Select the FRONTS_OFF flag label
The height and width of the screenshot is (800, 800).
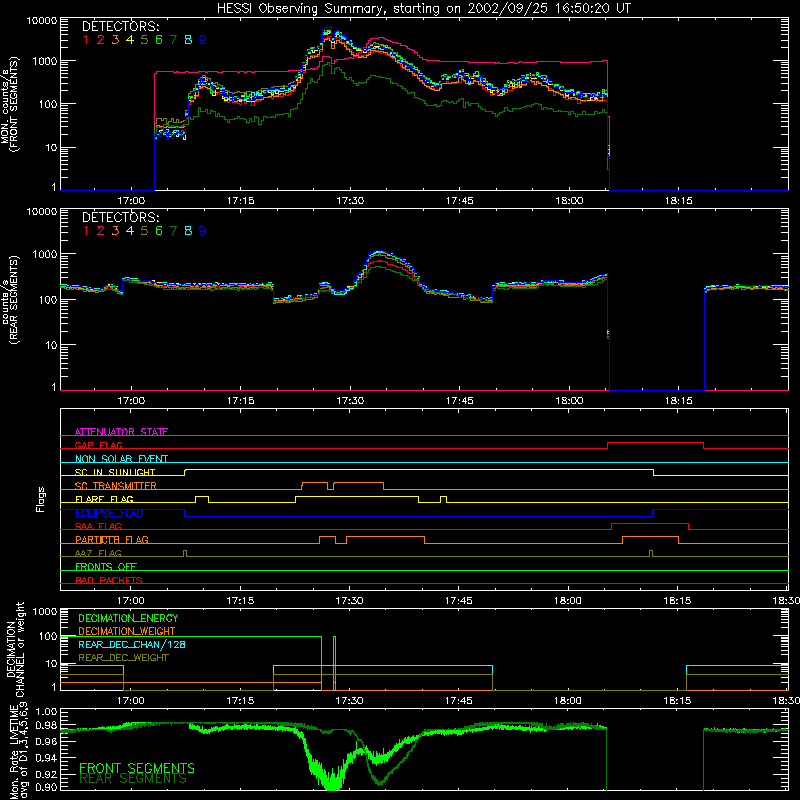point(106,566)
